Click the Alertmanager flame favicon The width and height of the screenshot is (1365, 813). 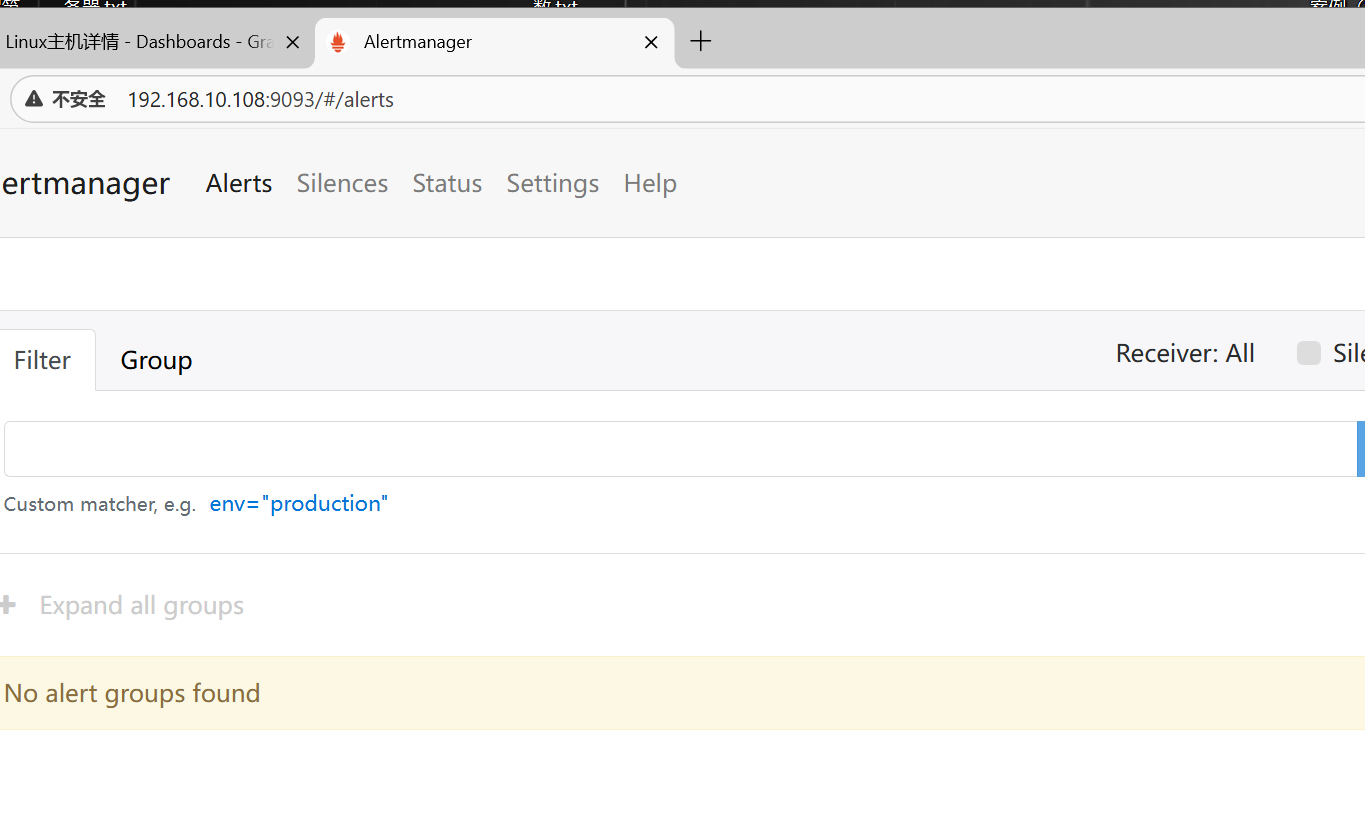point(338,42)
